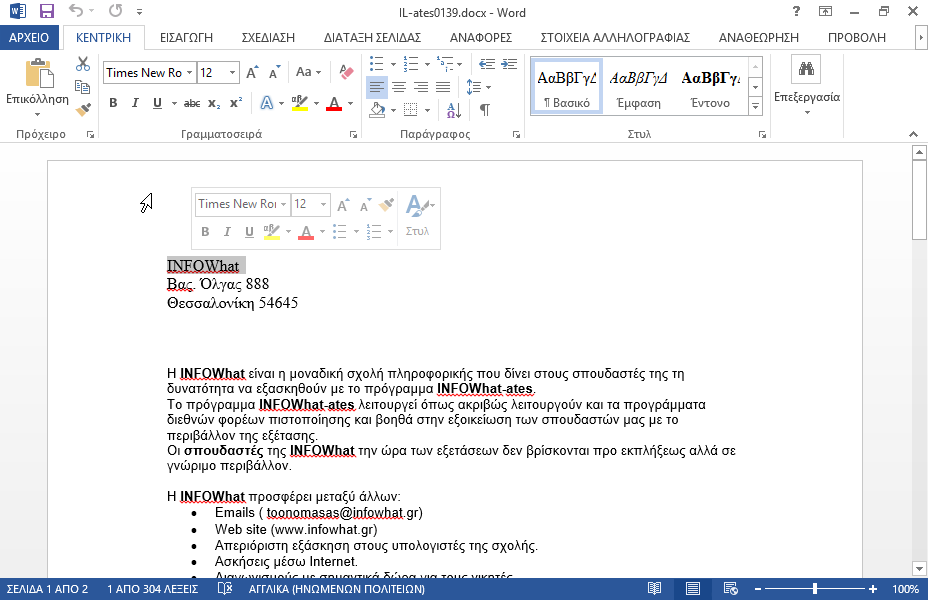Open Styles (Στυλ) on the mini toolbar
This screenshot has width=928, height=600.
tap(418, 215)
